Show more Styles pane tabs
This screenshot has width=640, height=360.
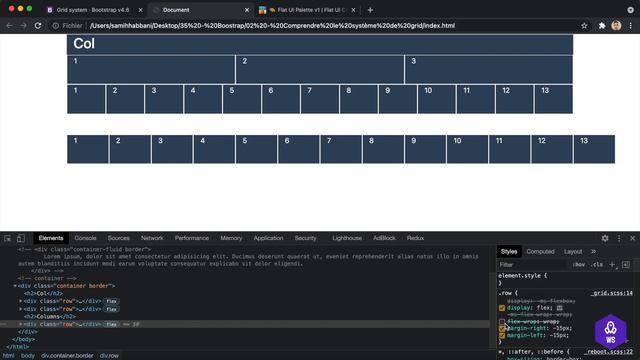[593, 251]
